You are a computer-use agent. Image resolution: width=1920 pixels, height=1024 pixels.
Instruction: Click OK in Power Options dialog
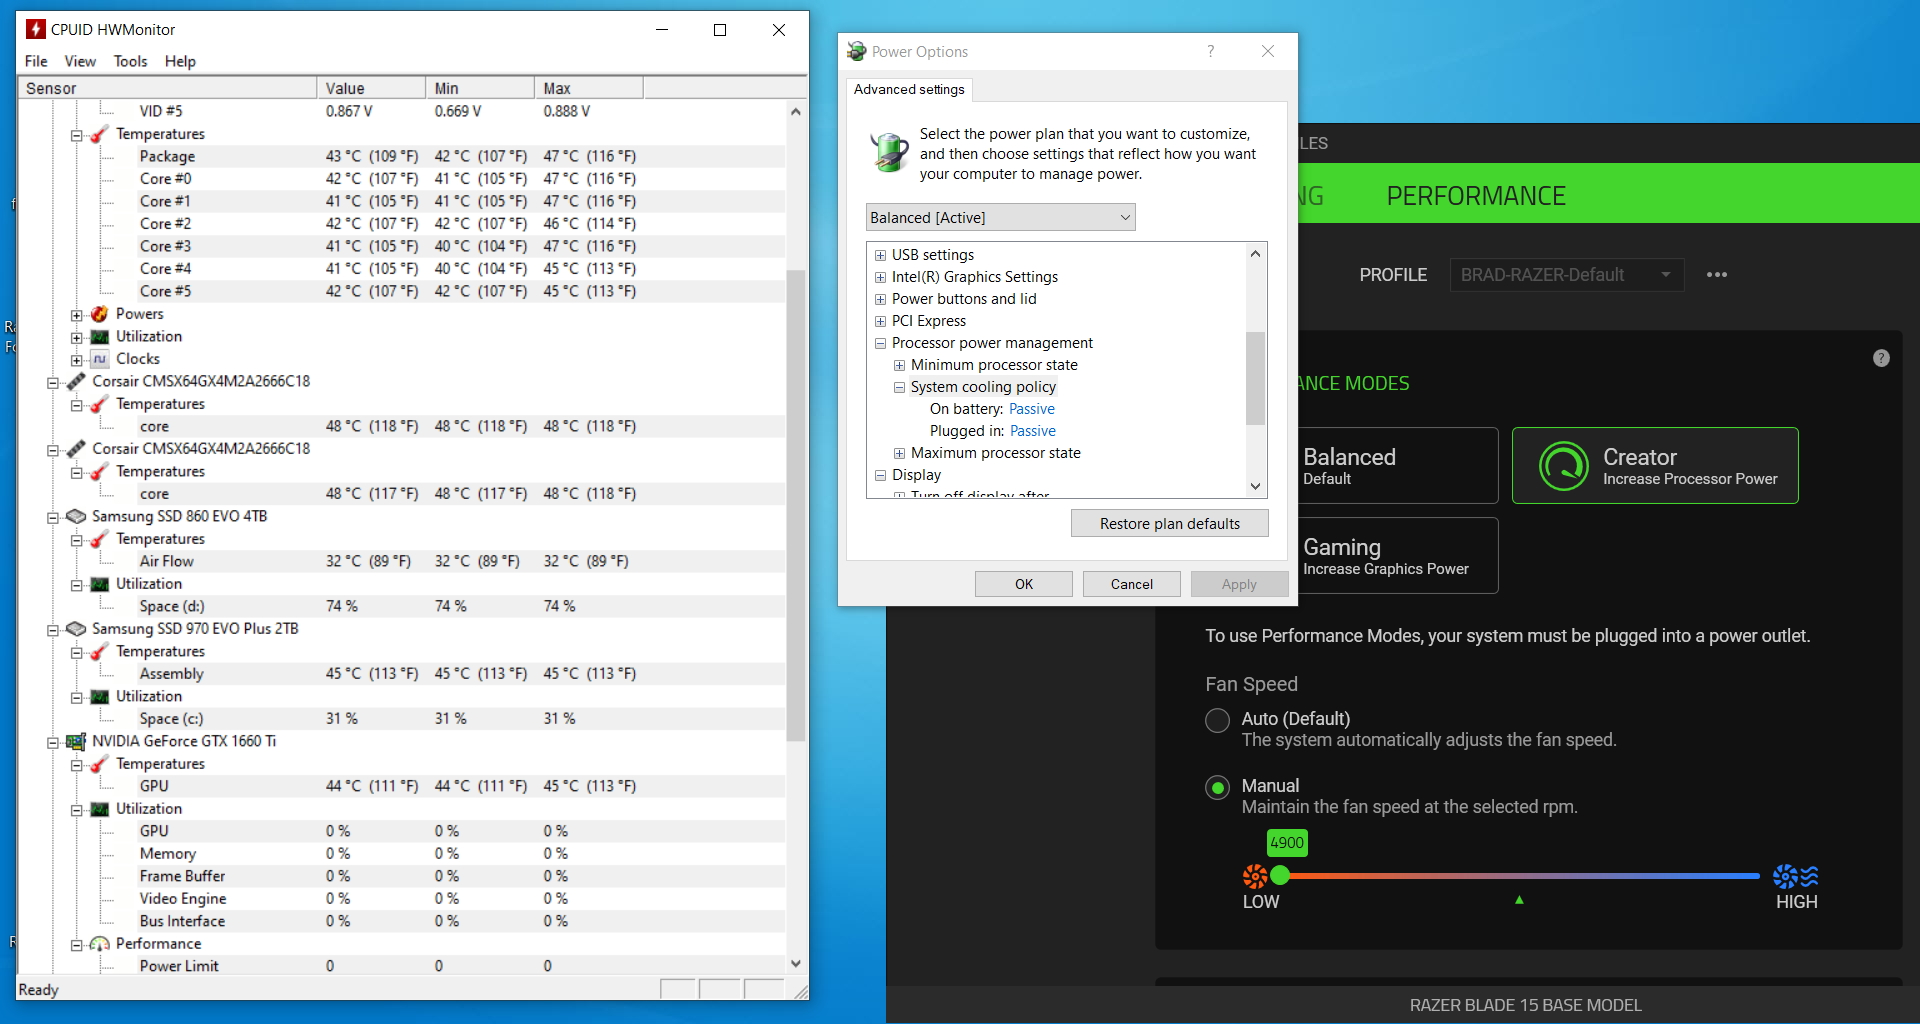[1024, 584]
